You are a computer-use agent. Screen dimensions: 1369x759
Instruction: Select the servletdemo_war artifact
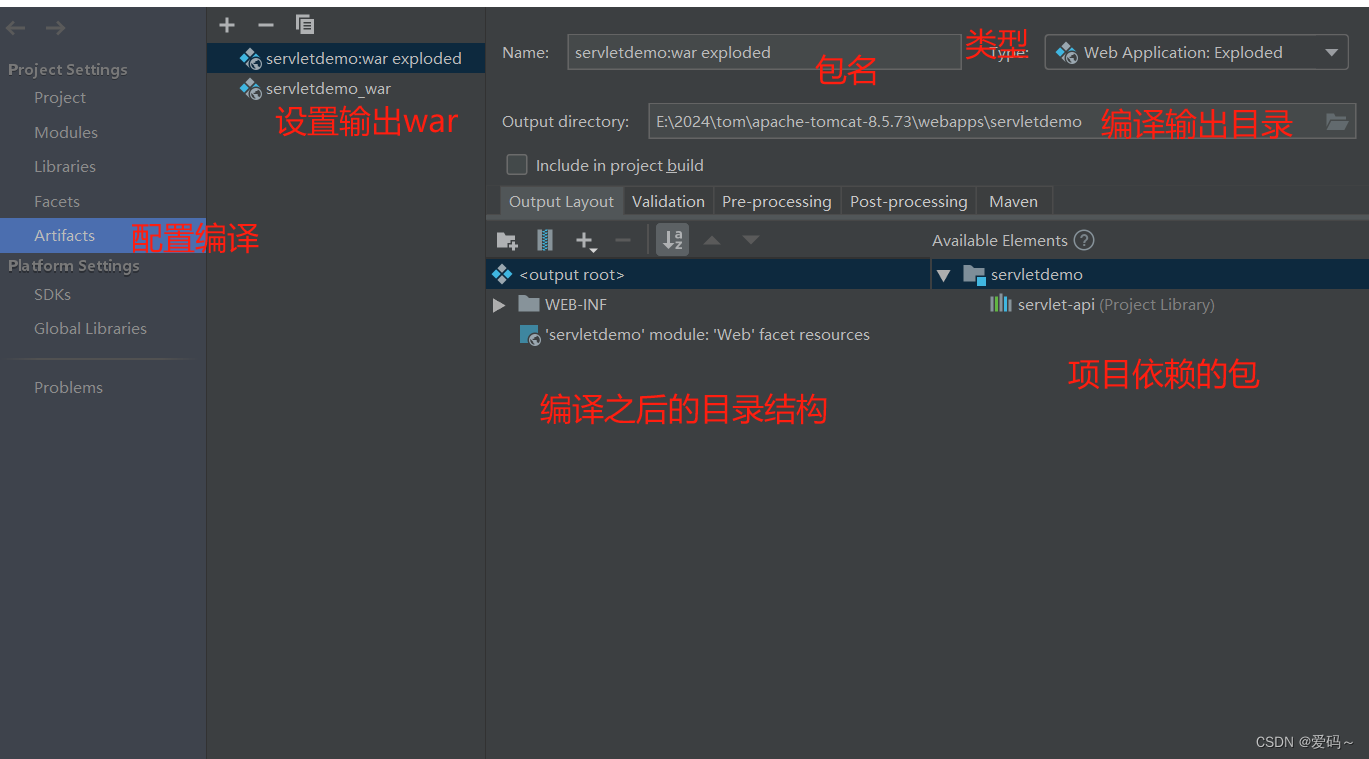pos(346,89)
